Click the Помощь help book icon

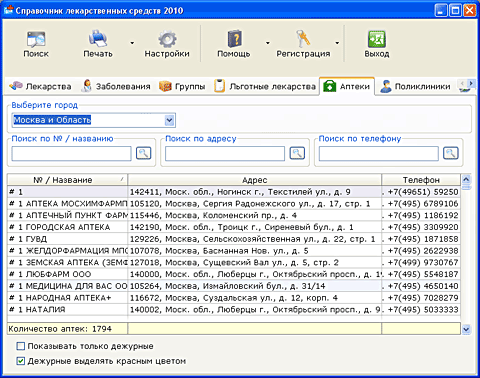235,39
